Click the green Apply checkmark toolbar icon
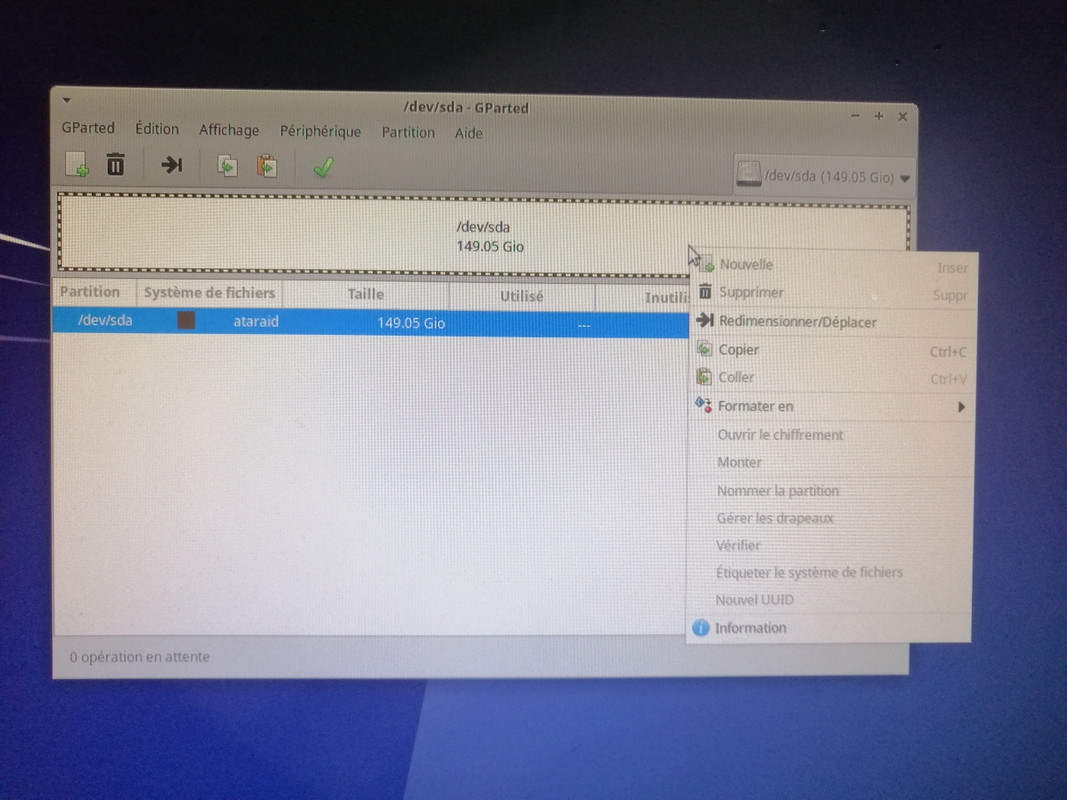1067x800 pixels. tap(323, 167)
